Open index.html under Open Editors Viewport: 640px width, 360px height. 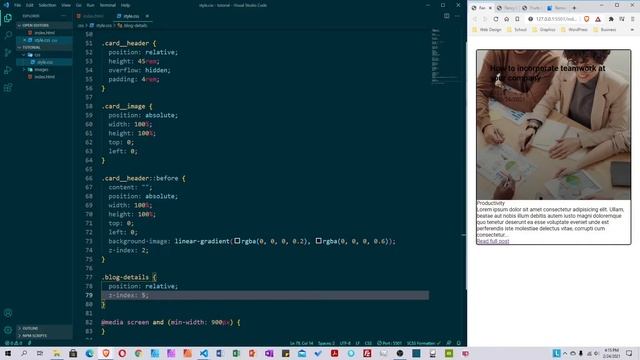click(44, 33)
